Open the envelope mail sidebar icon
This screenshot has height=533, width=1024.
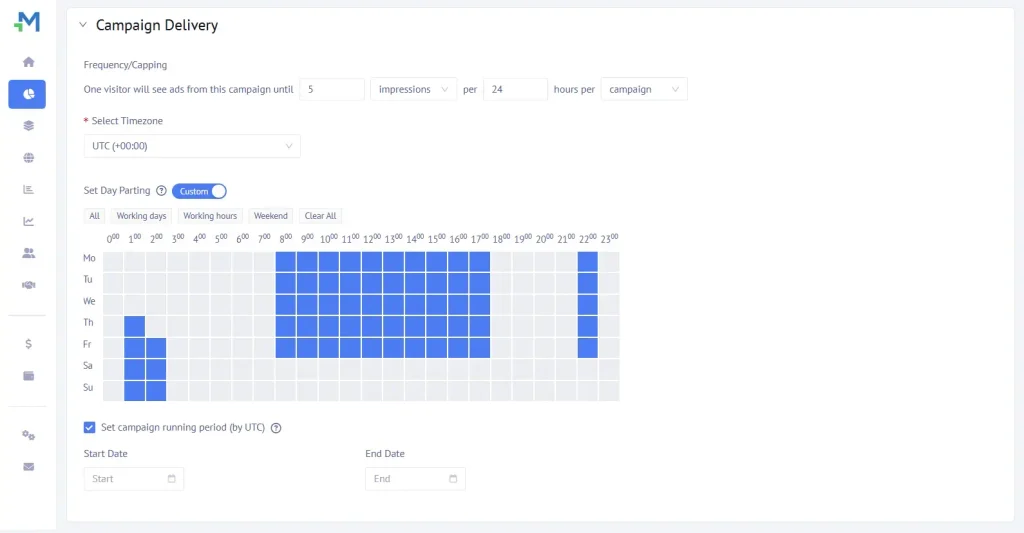coord(28,467)
